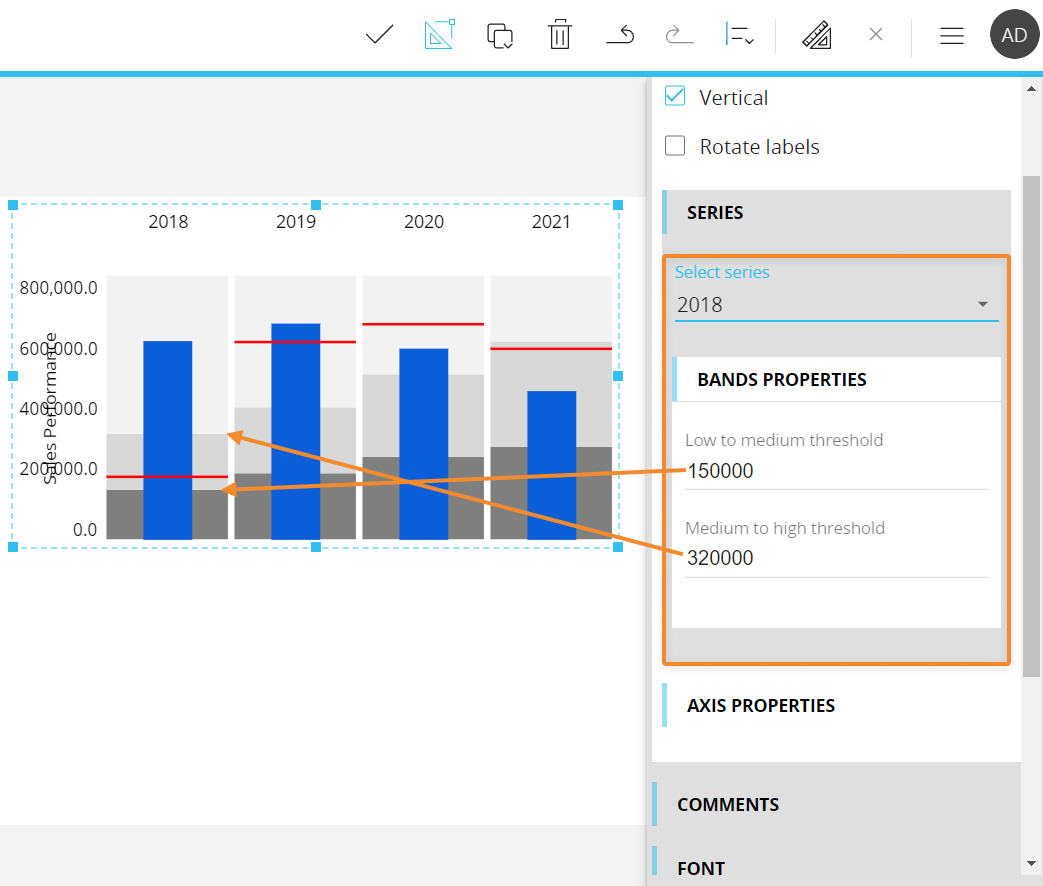Click the blue triangle design-mode icon
The image size is (1043, 886).
[x=440, y=36]
